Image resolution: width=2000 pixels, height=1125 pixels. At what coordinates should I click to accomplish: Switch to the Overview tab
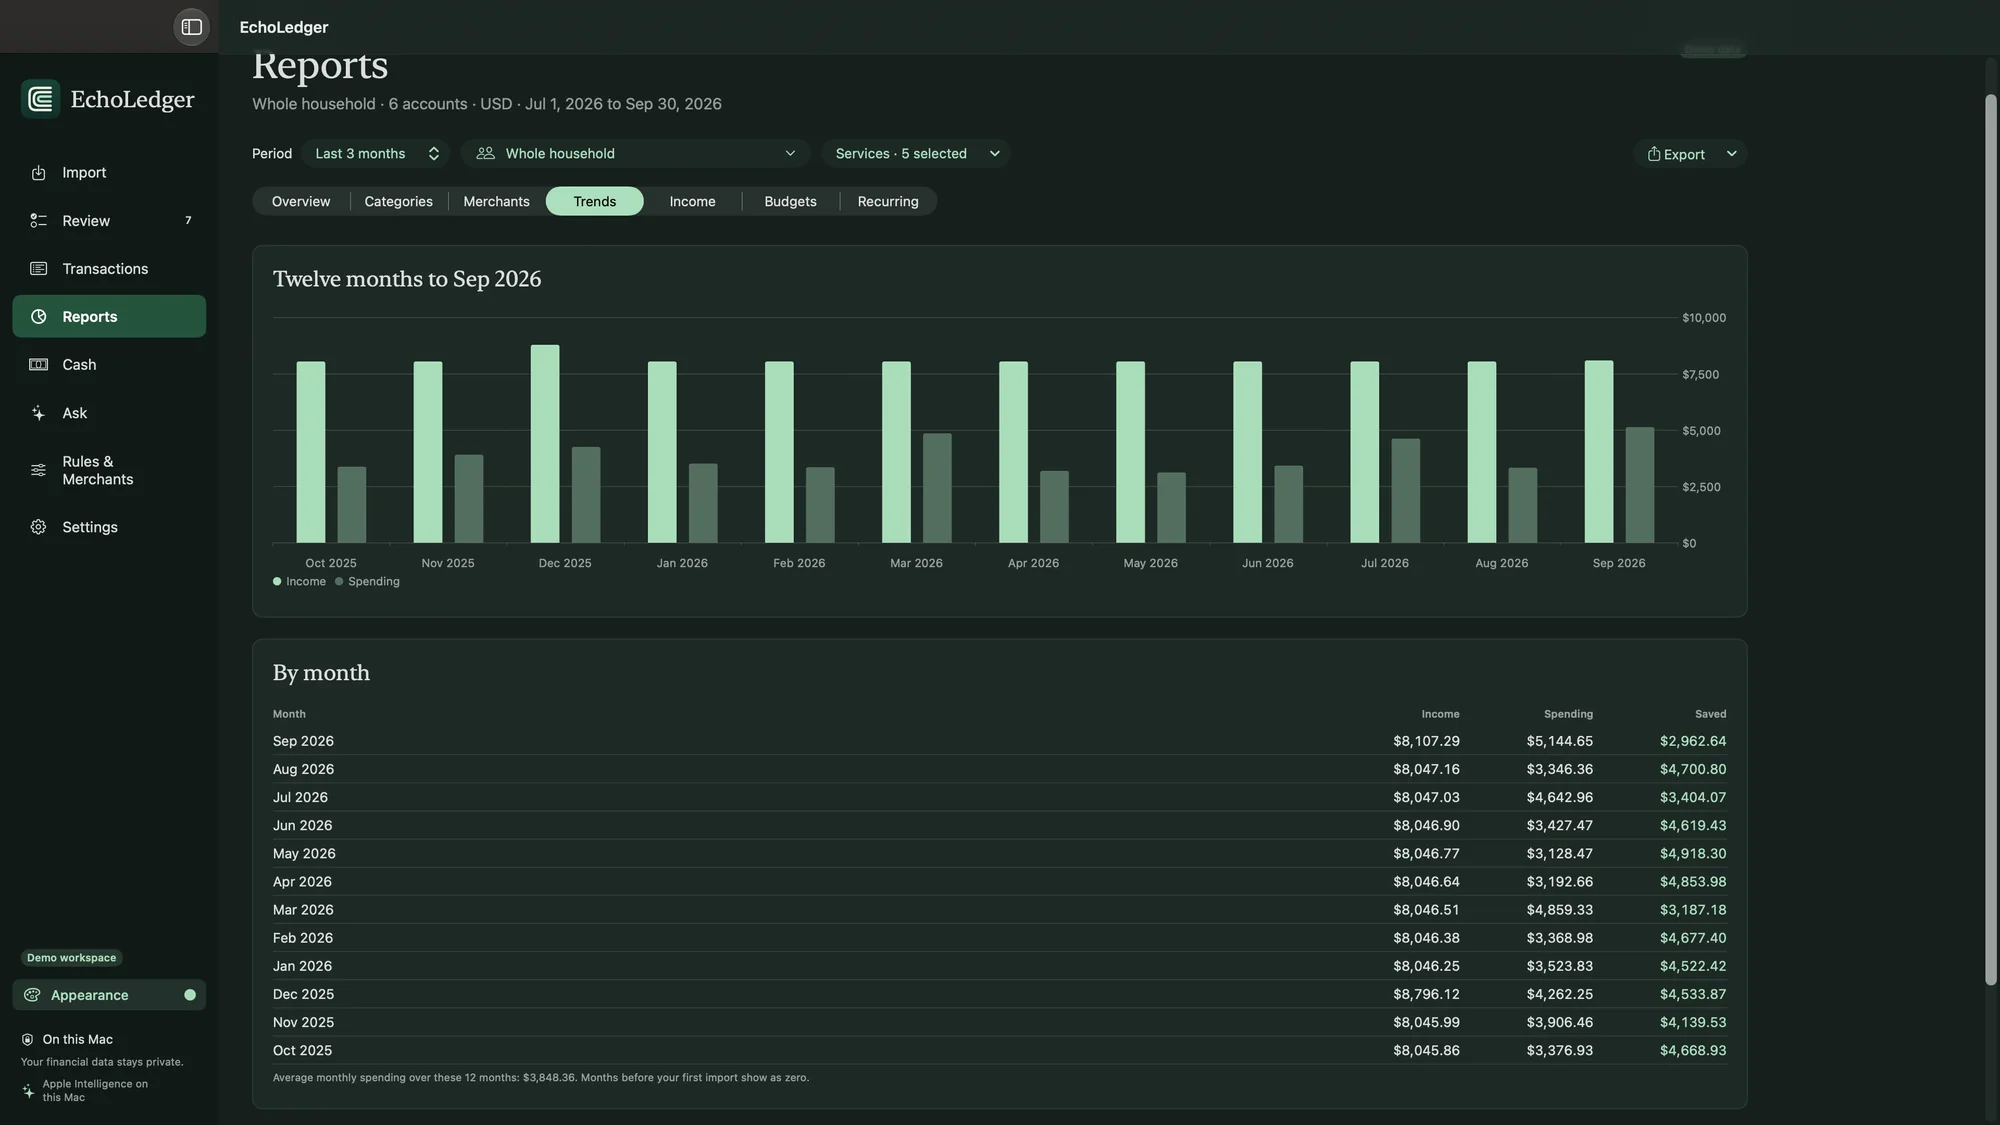click(301, 201)
